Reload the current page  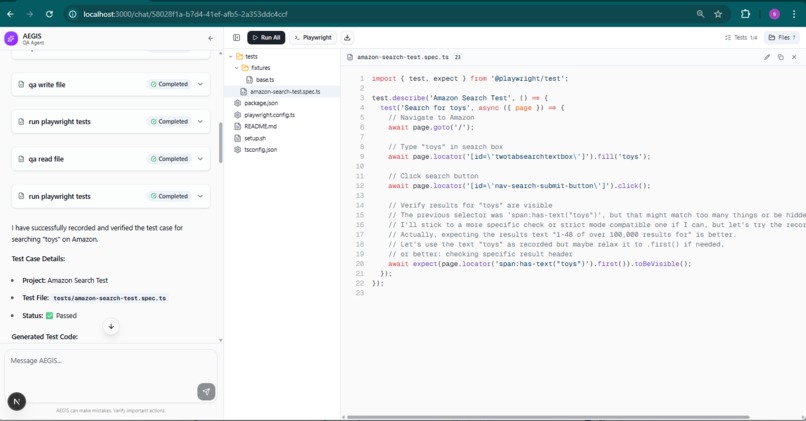[x=49, y=14]
